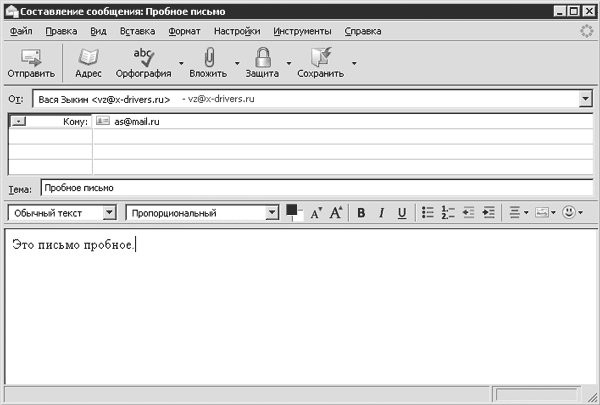Open the Вставка menu
This screenshot has width=600, height=405.
[137, 31]
